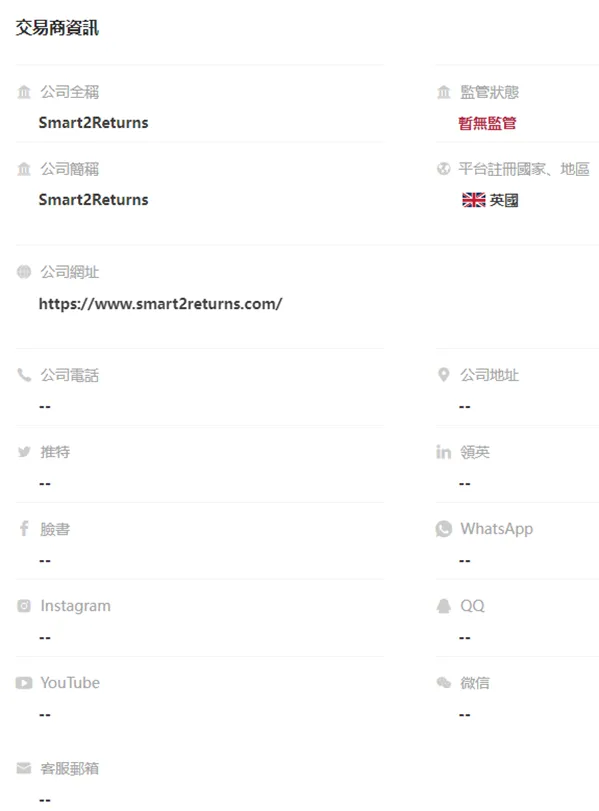The image size is (599, 811).
Task: Click the bank icon next to 監管狀態
Action: pos(443,92)
